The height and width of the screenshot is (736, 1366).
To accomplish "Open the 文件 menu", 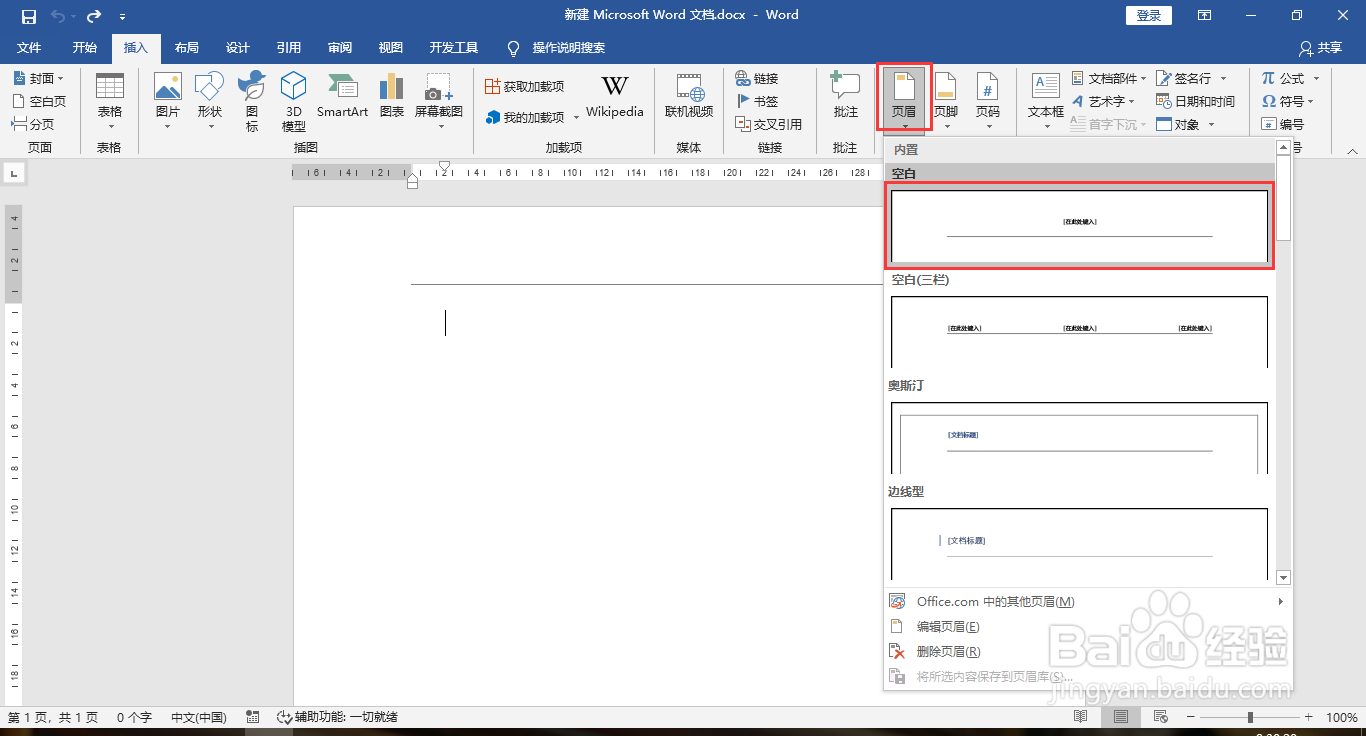I will coord(30,47).
